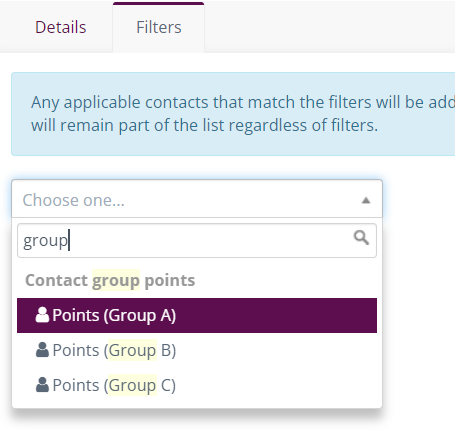
Task: Select the Points (Group C) option
Action: pyautogui.click(x=197, y=385)
